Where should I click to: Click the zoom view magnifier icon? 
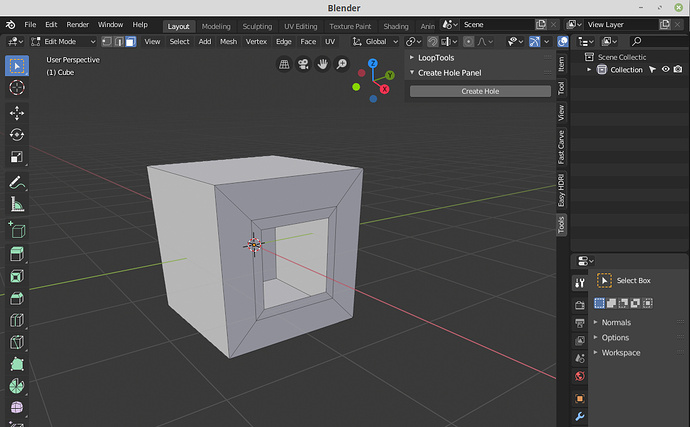(341, 64)
